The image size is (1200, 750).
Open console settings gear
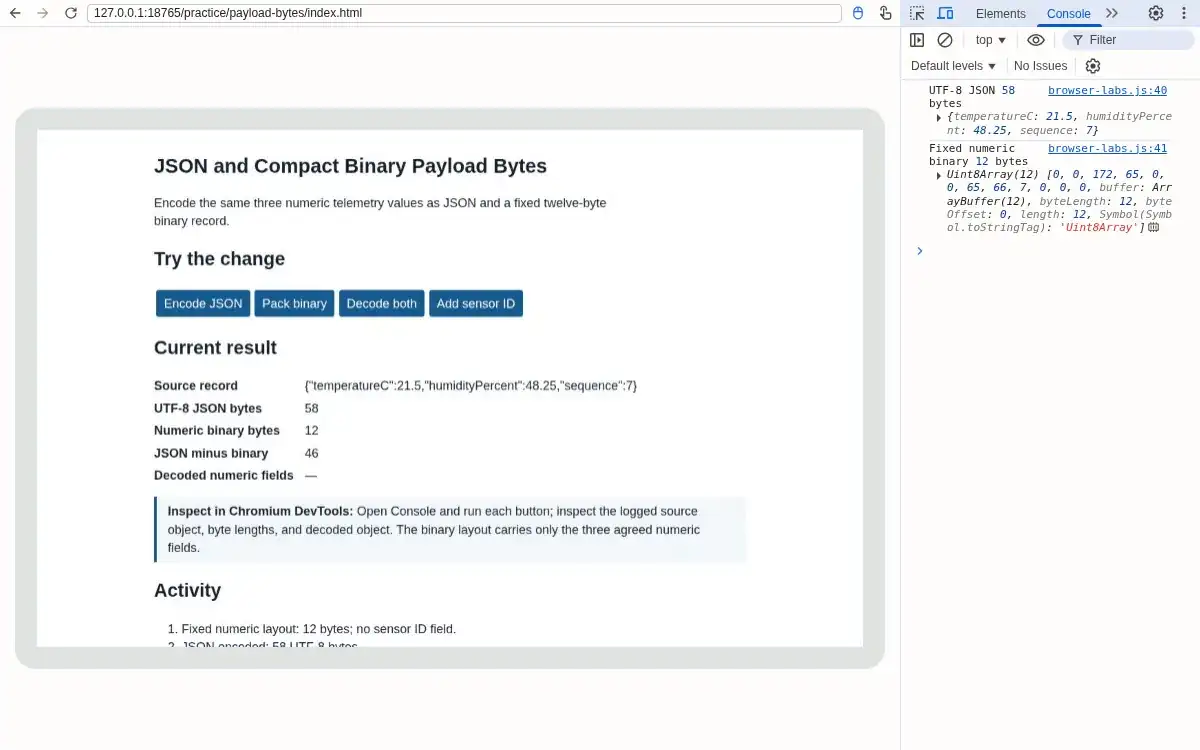[x=1093, y=66]
